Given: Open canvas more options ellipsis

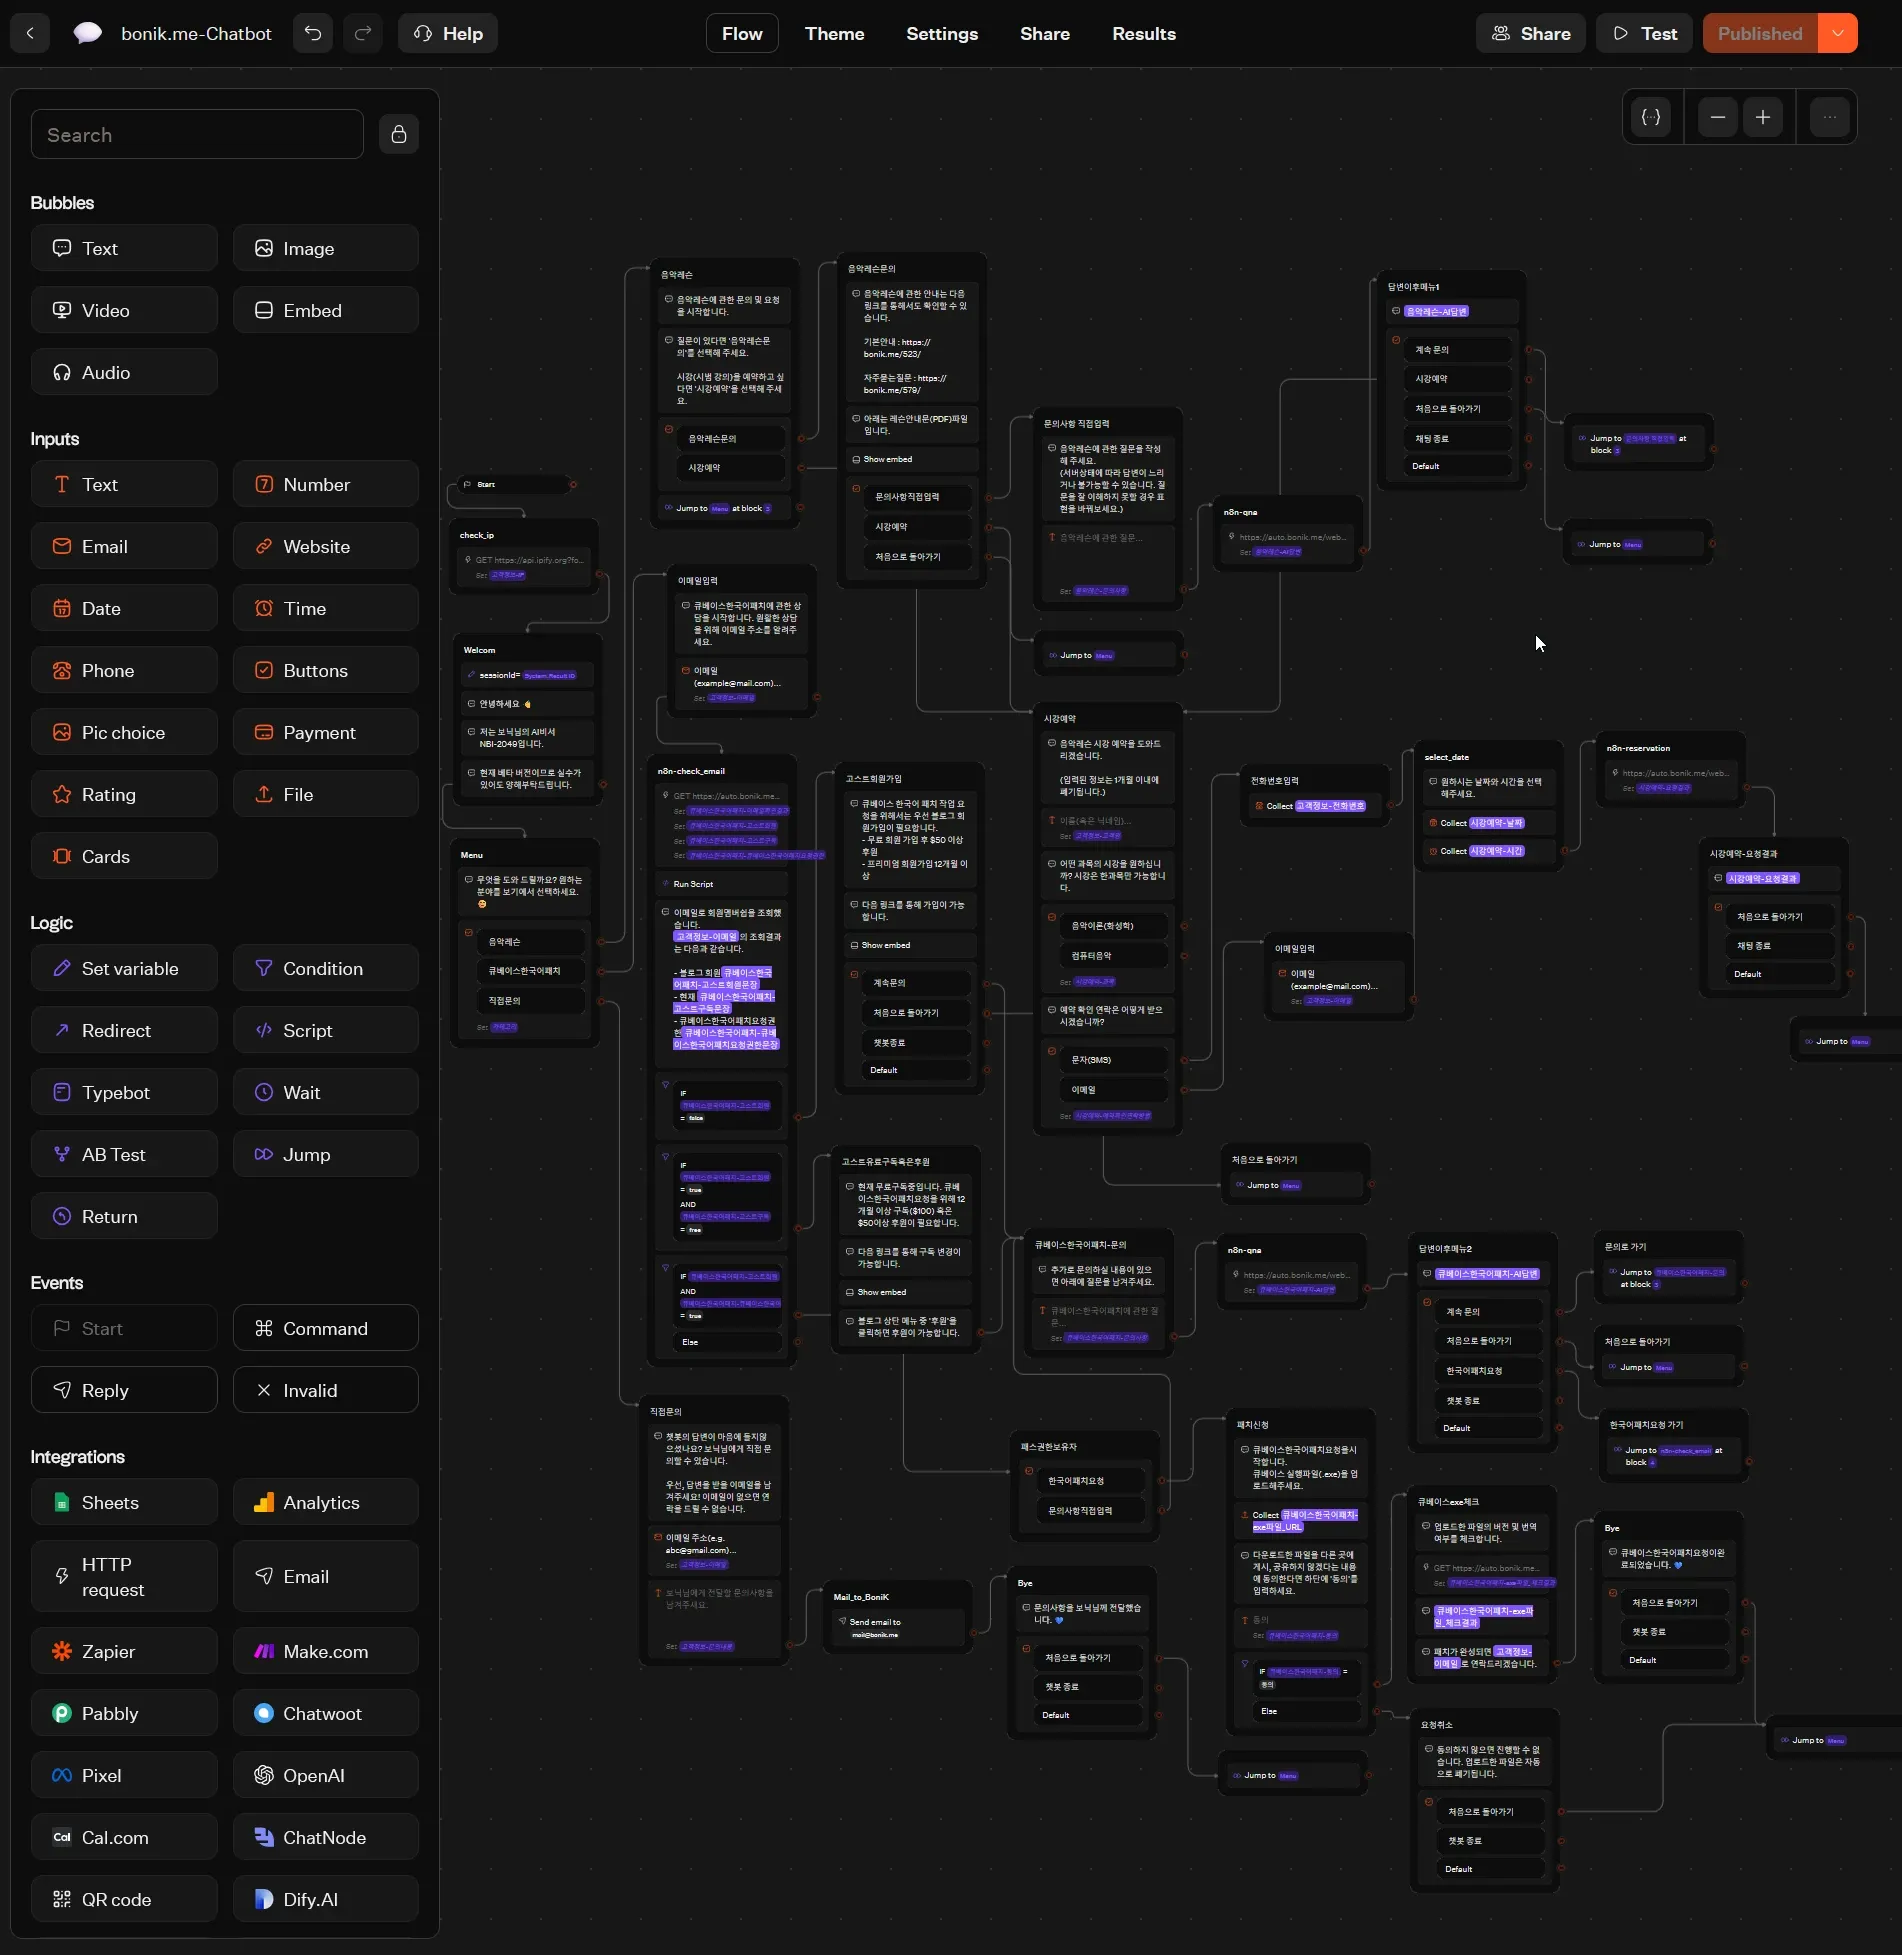Looking at the screenshot, I should click(x=1829, y=117).
